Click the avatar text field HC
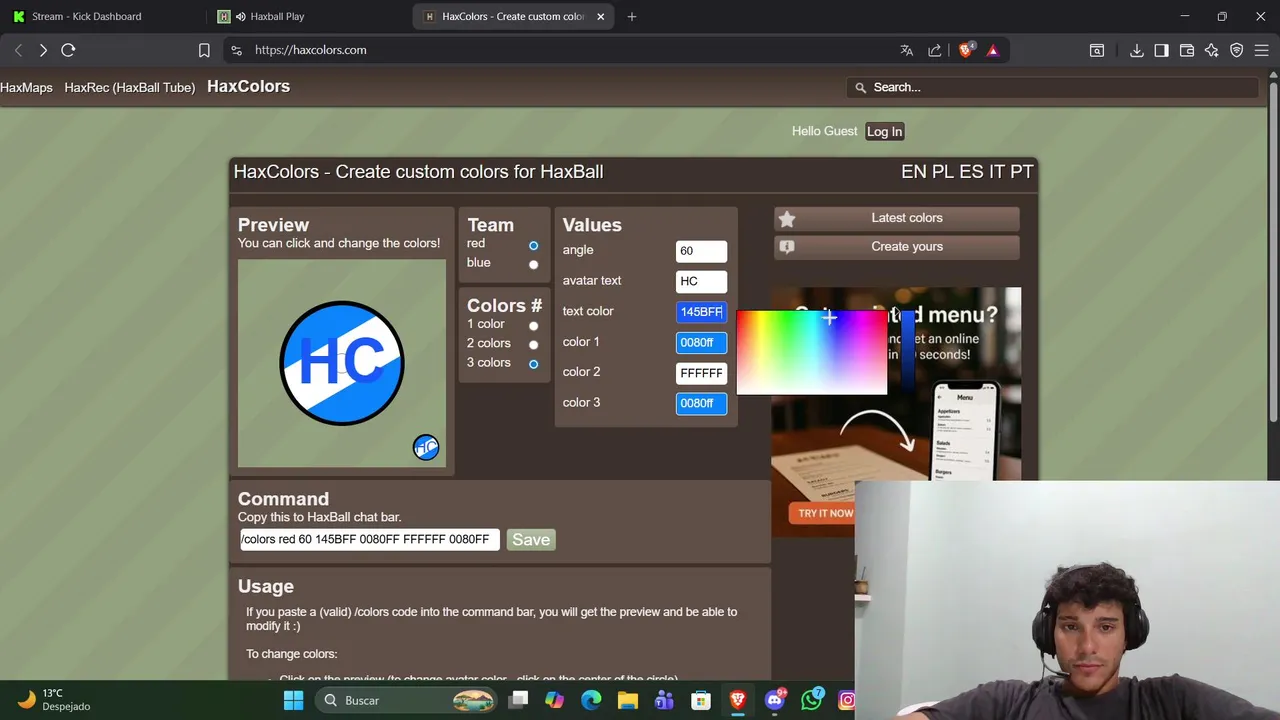The height and width of the screenshot is (720, 1280). [x=701, y=281]
